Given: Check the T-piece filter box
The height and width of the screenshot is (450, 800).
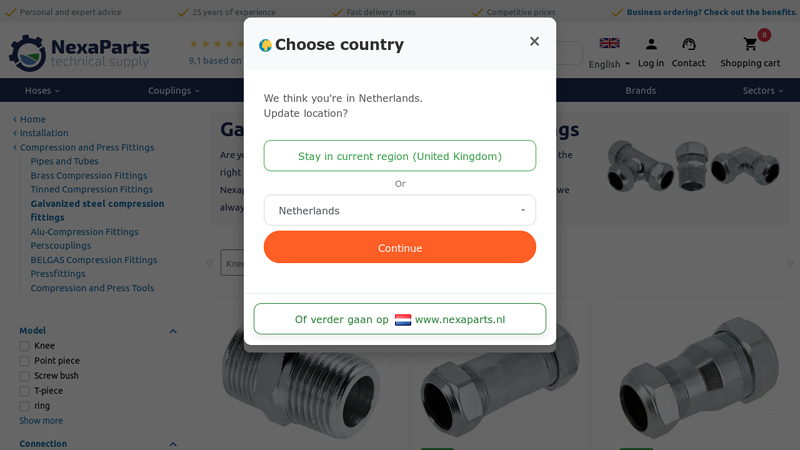Looking at the screenshot, I should pos(24,391).
